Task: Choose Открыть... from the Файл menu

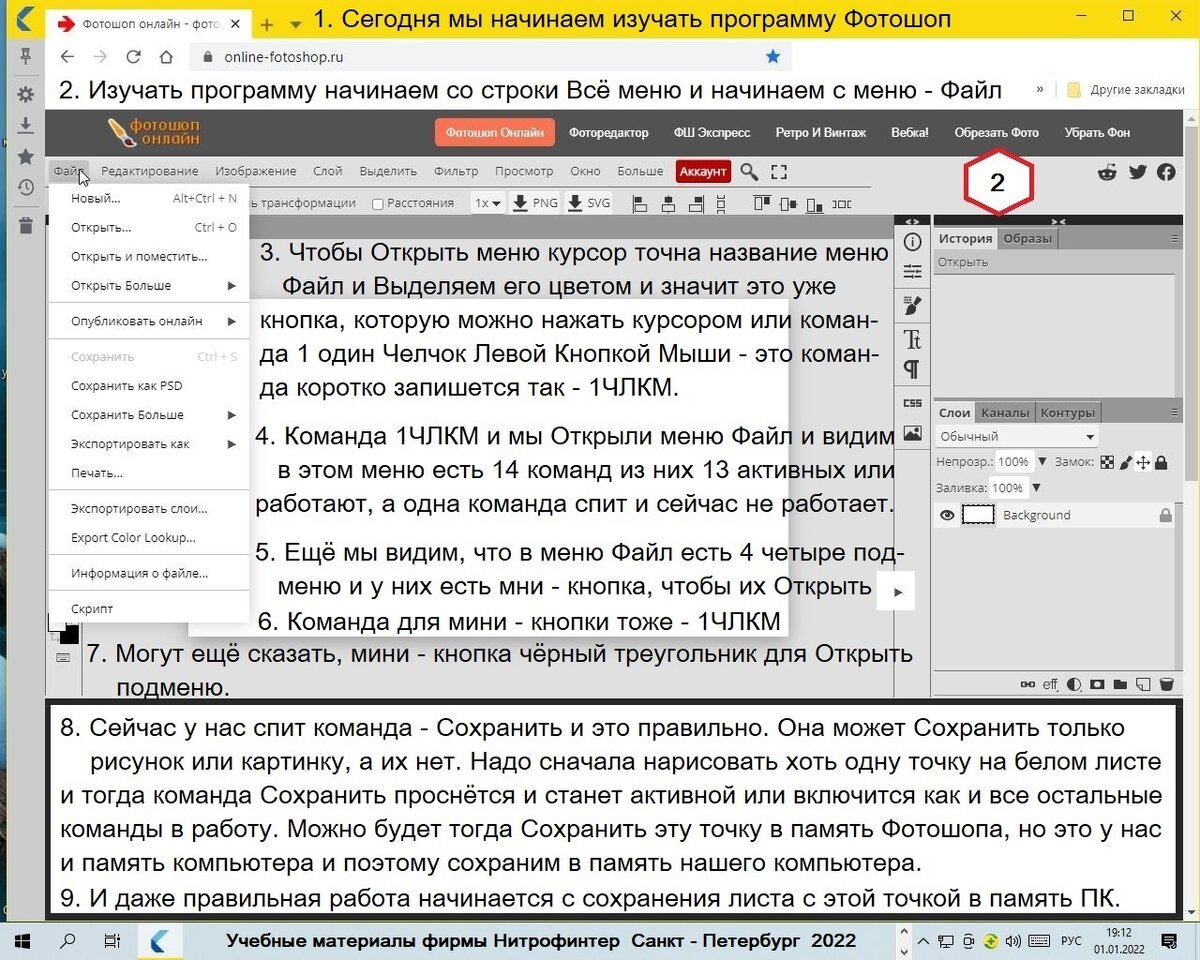Action: point(149,227)
